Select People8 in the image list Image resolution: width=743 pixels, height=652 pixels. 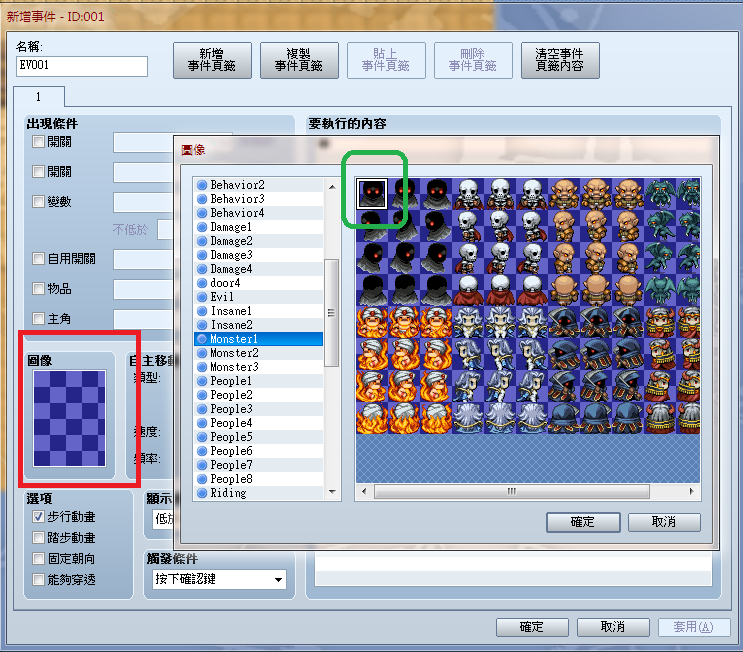(258, 479)
